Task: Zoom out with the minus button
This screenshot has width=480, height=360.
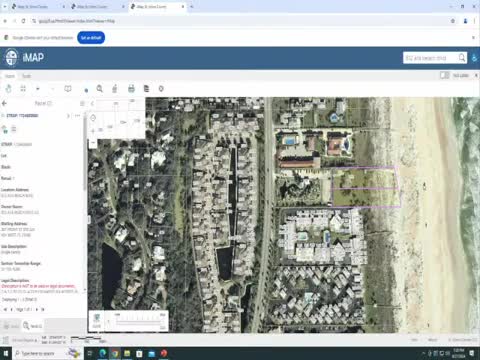Action: [93, 143]
